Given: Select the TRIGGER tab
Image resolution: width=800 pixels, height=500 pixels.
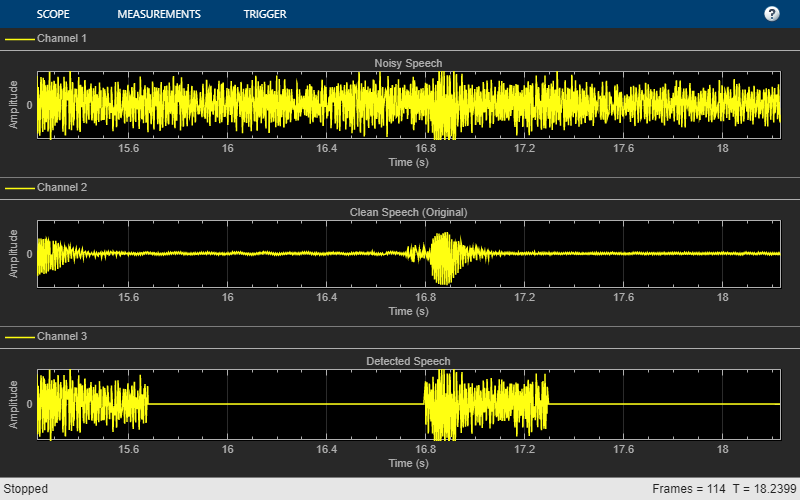Looking at the screenshot, I should point(264,14).
